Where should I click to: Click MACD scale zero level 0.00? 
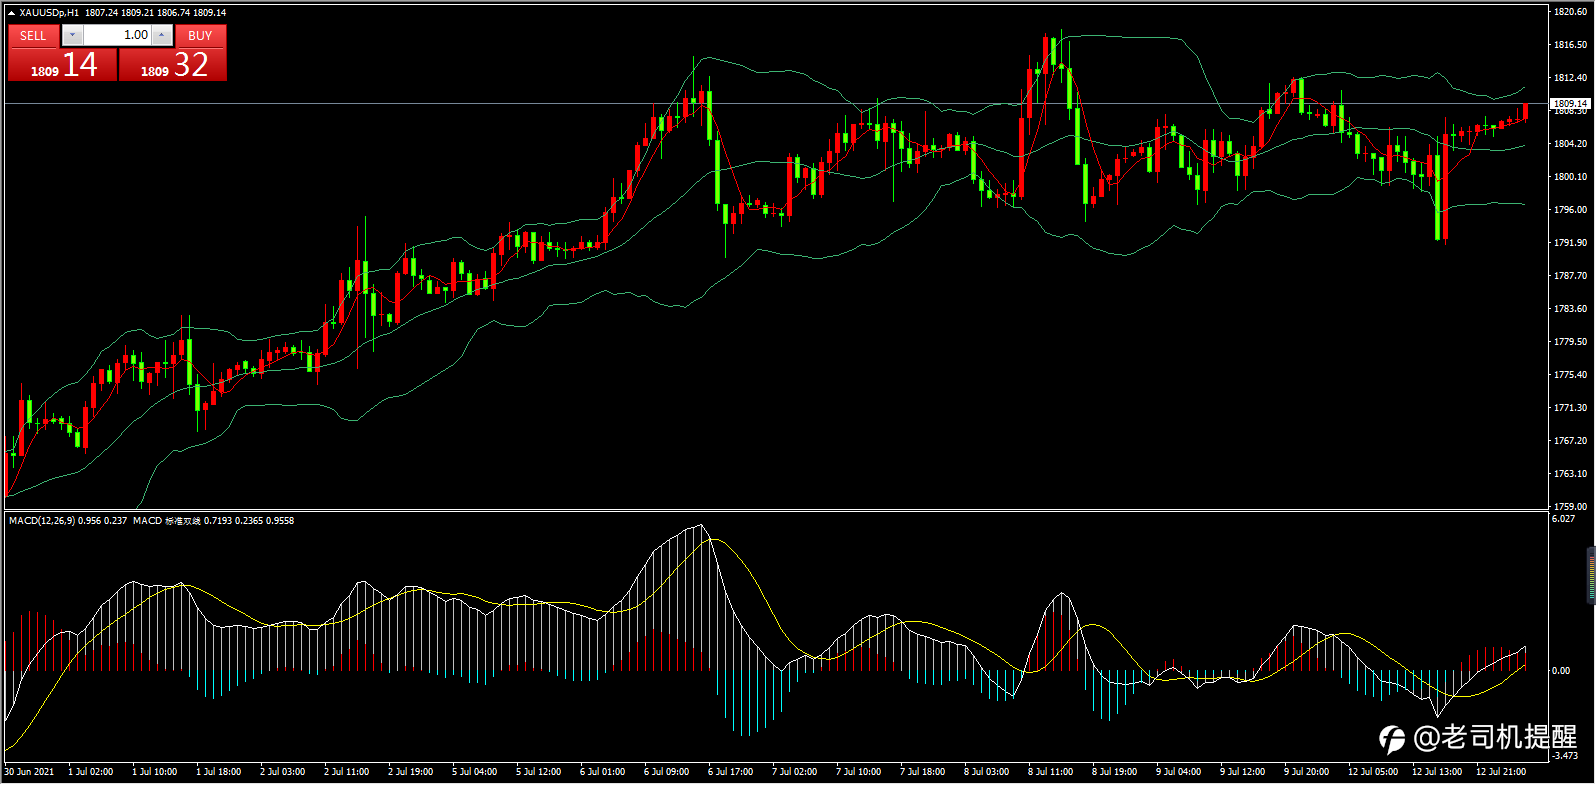pos(1561,671)
